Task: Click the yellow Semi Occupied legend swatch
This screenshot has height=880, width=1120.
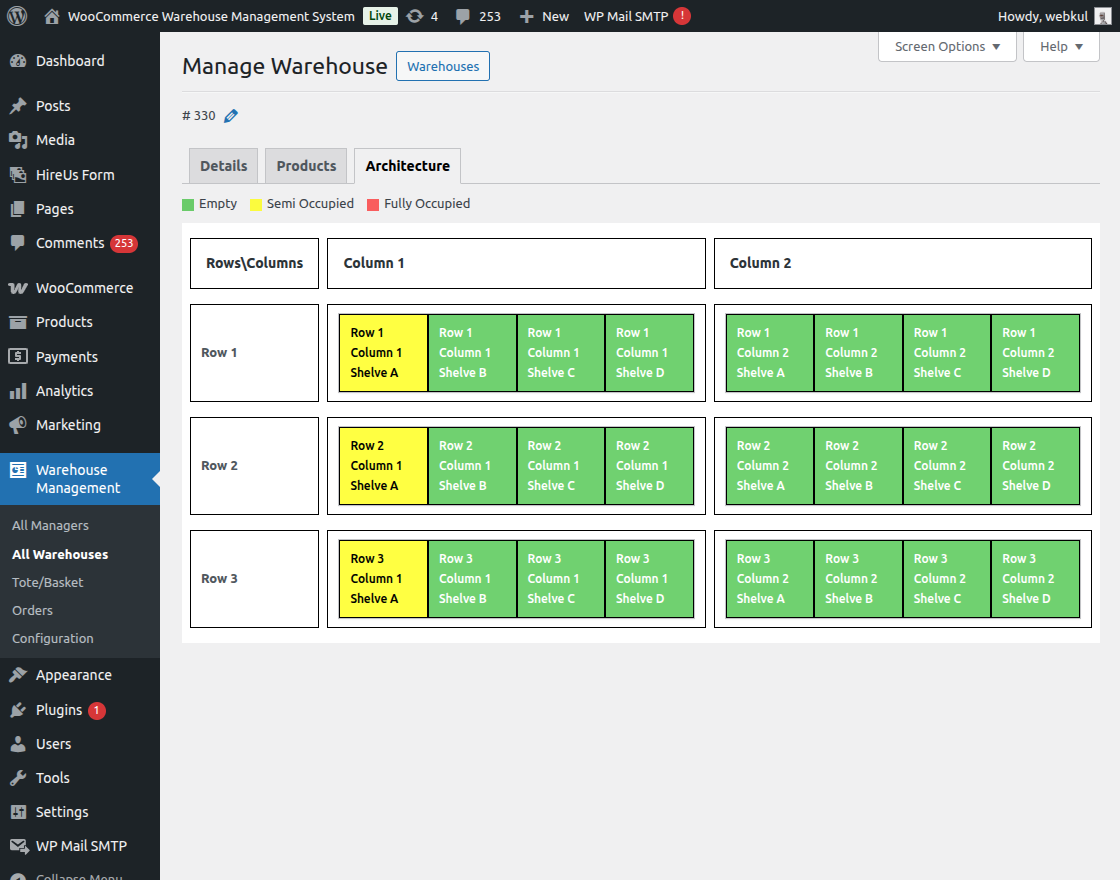Action: [x=256, y=205]
